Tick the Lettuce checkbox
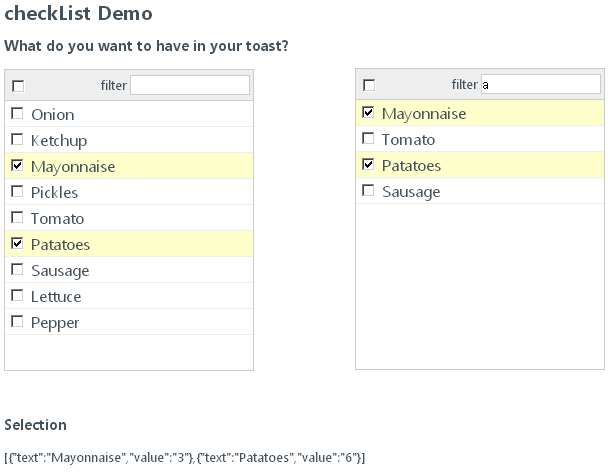 17,295
